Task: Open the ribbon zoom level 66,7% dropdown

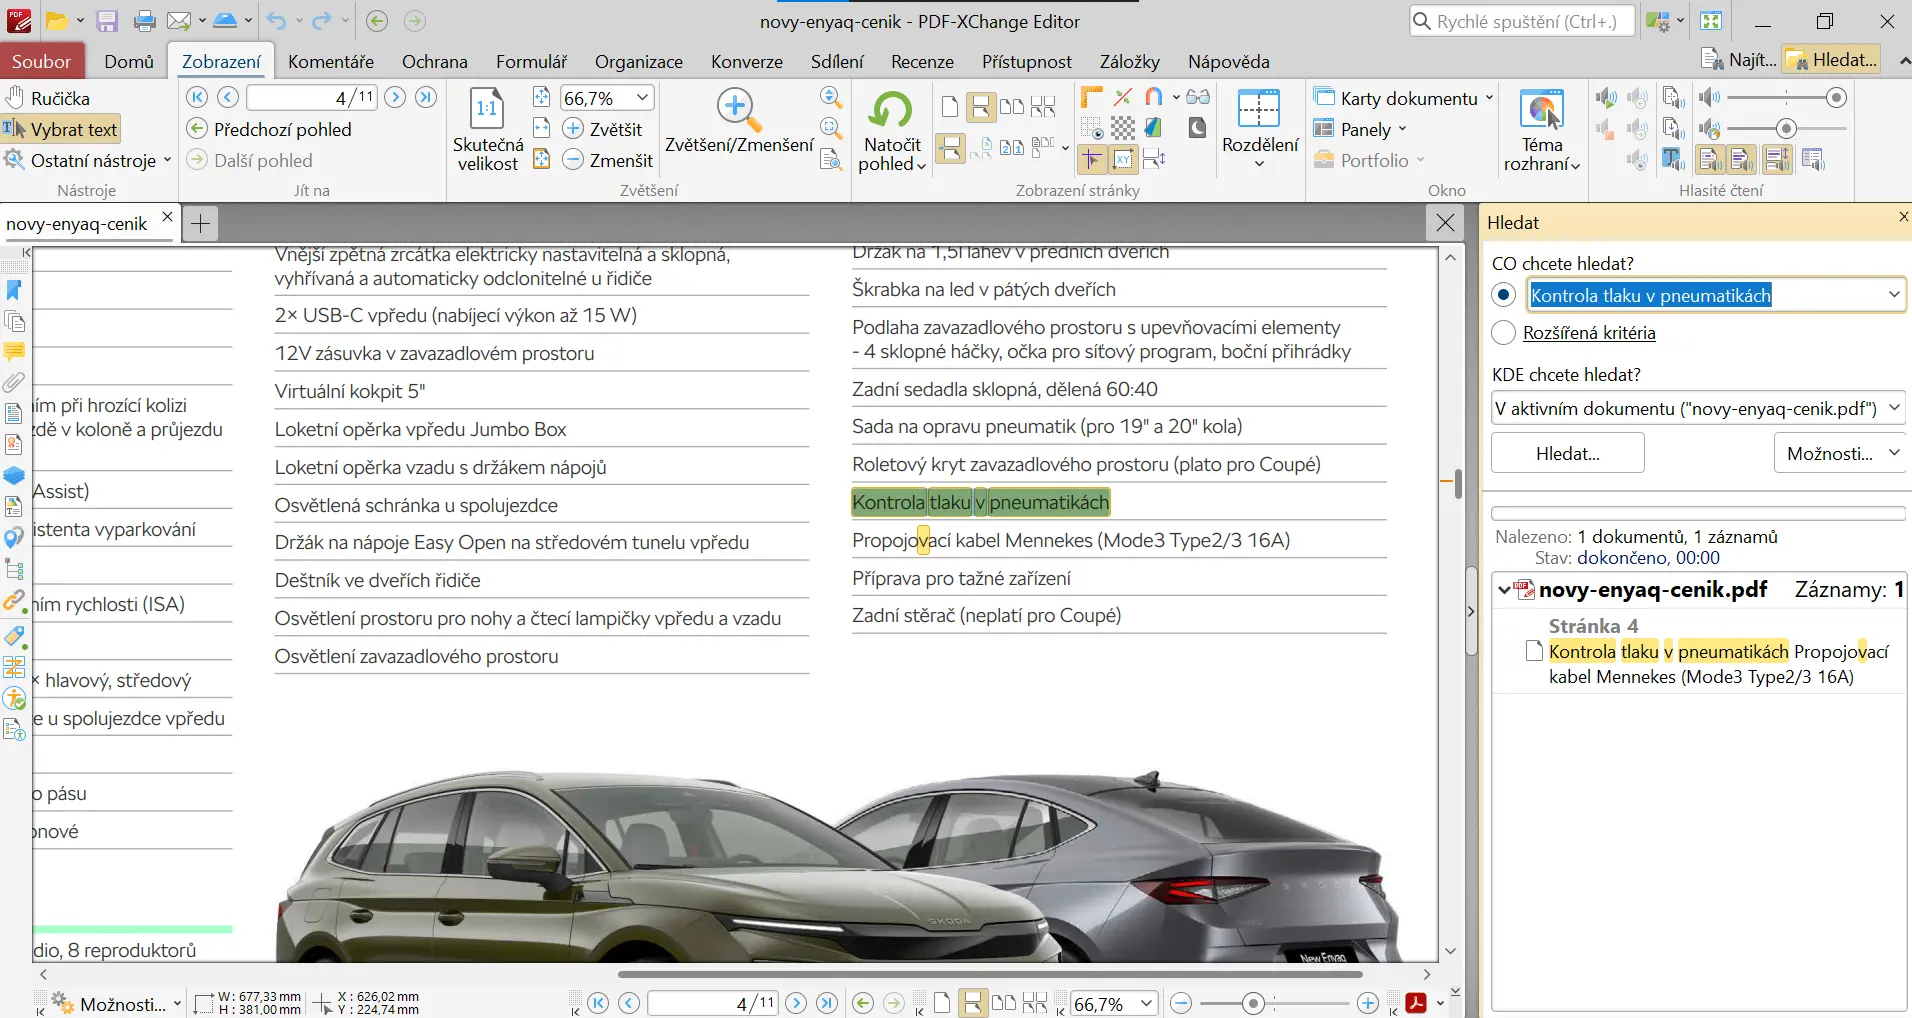Action: tap(642, 97)
